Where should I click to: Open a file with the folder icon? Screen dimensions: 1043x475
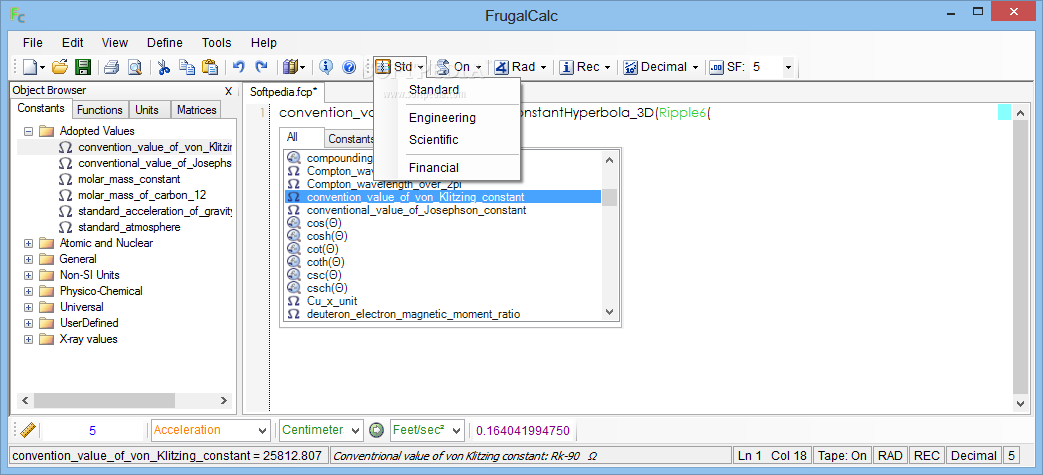click(61, 67)
